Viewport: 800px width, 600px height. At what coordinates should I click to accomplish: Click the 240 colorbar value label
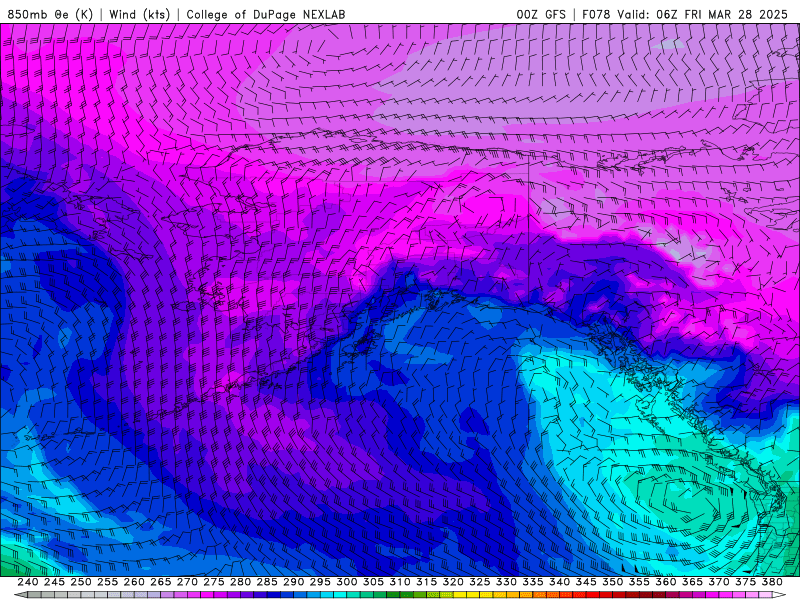coord(28,582)
